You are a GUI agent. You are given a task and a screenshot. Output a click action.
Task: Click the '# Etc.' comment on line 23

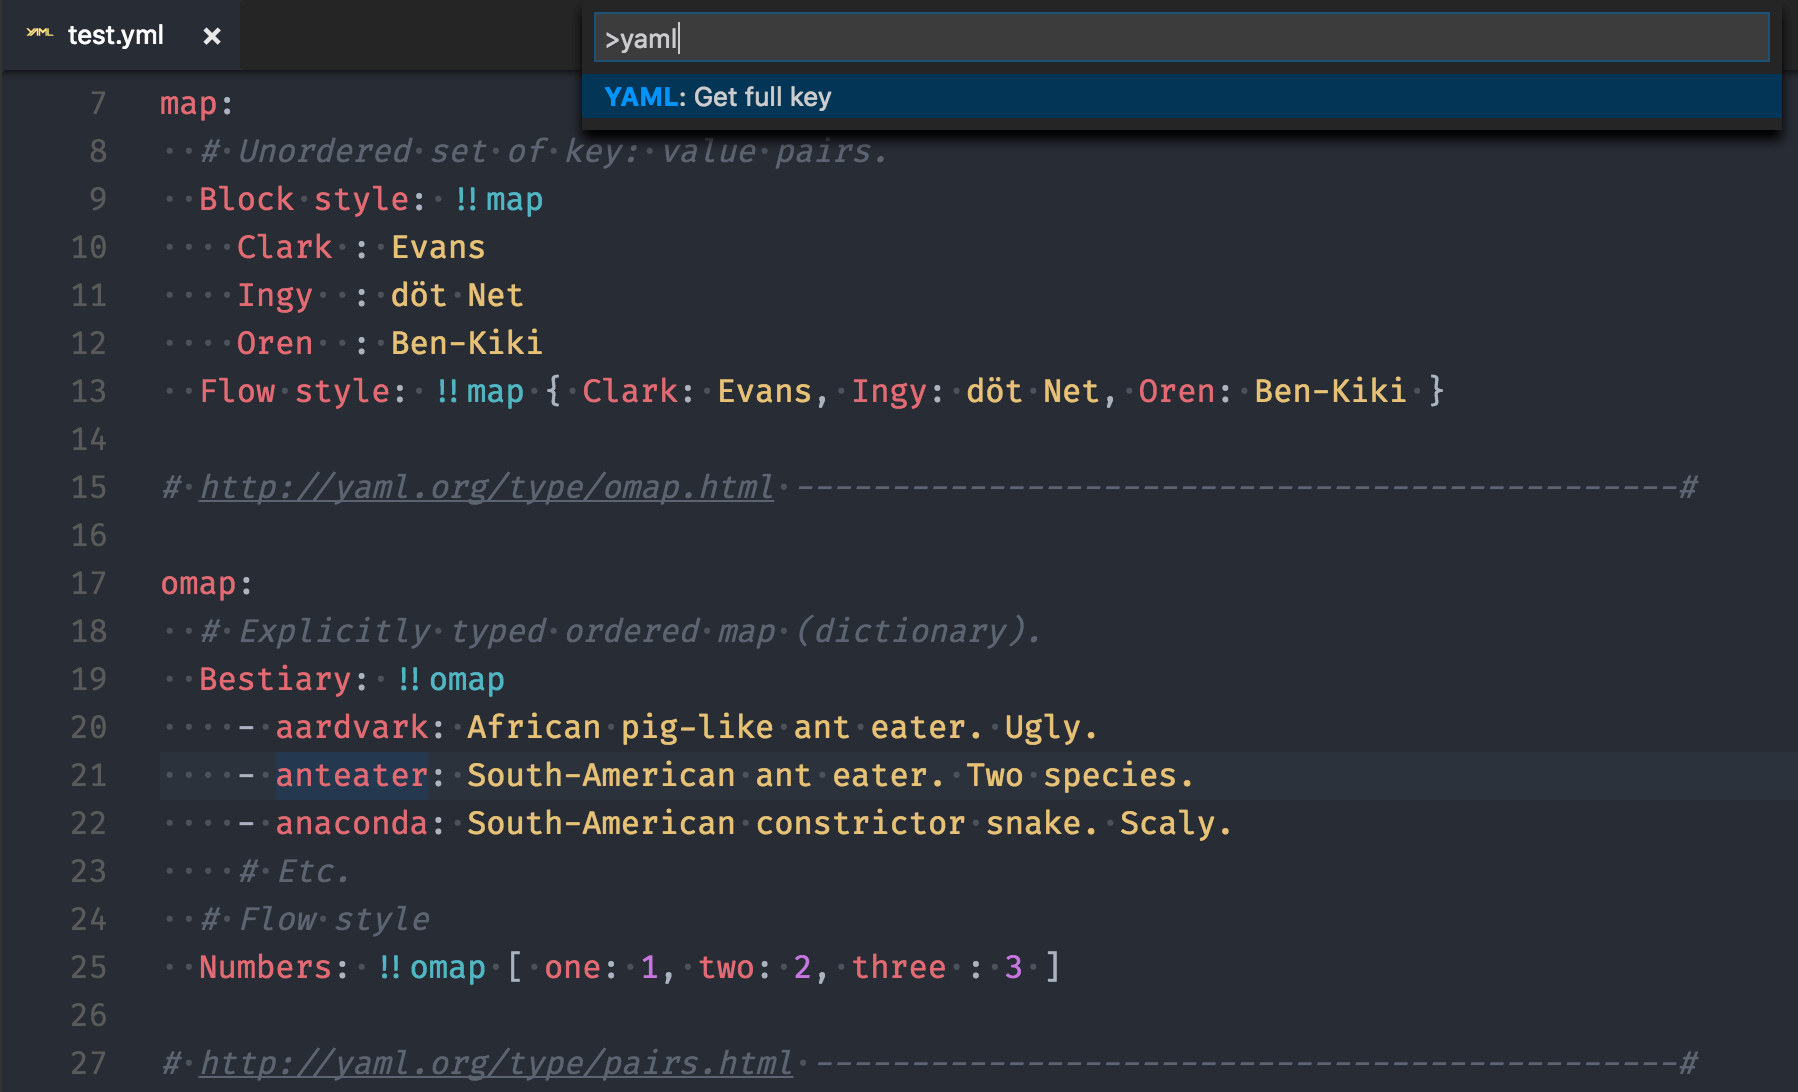tap(295, 871)
